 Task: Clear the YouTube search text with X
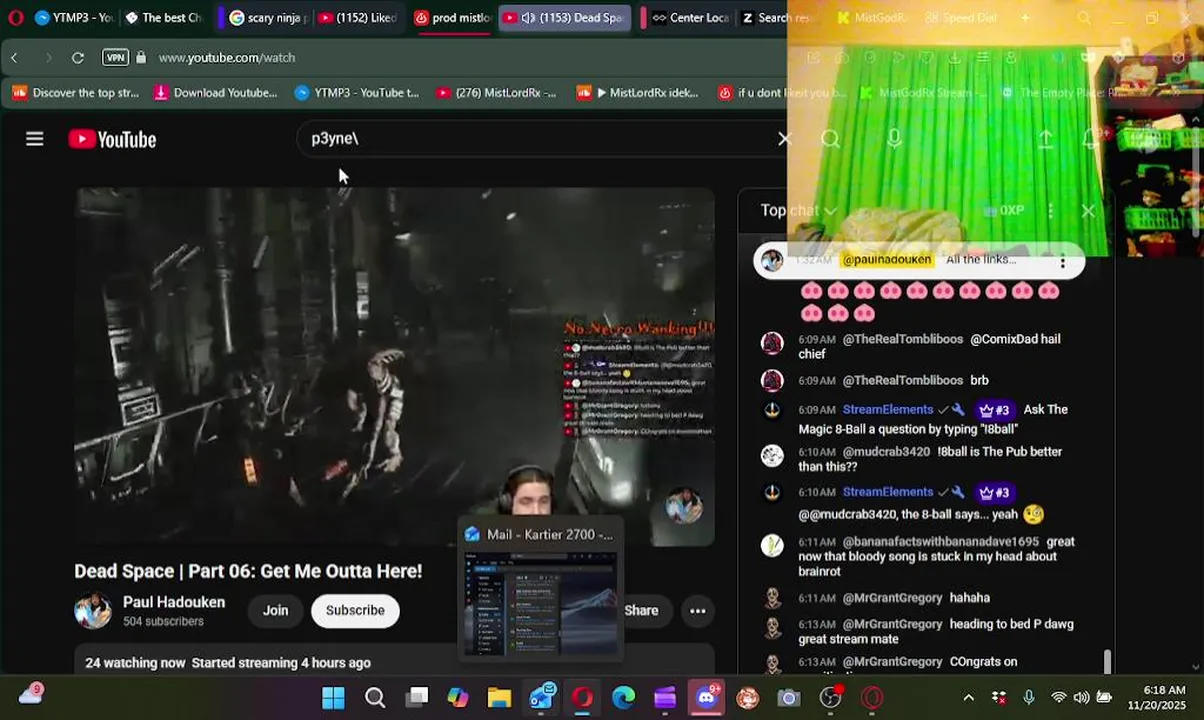pos(785,139)
